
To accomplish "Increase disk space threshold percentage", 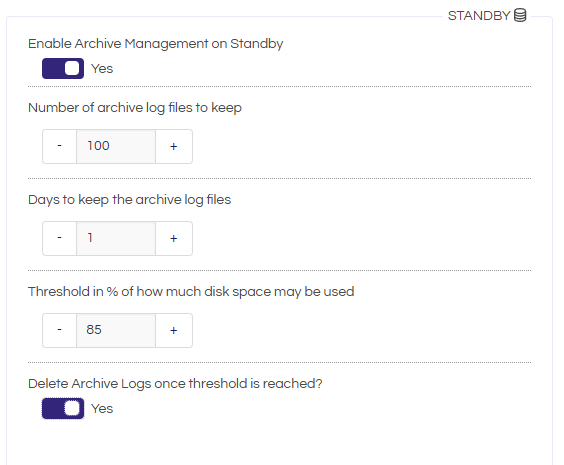I will point(174,330).
